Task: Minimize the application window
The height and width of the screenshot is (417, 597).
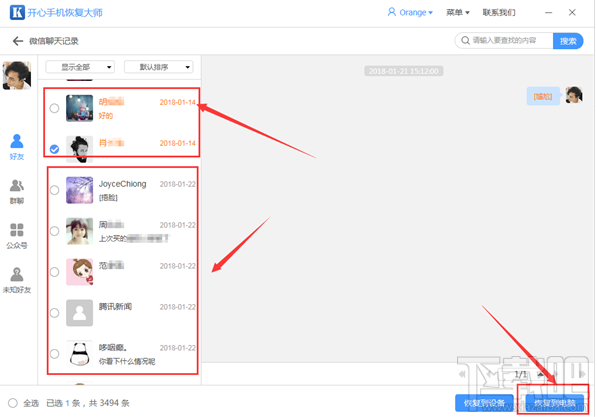Action: (x=548, y=13)
